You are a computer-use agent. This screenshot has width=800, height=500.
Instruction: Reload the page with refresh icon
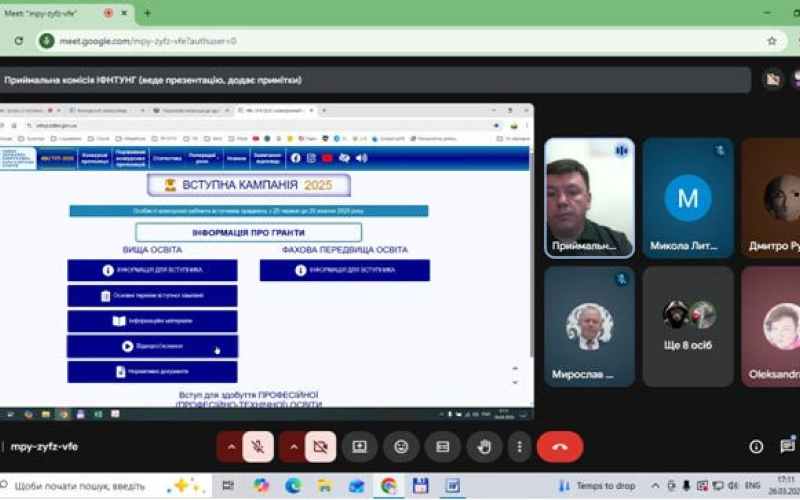coord(19,41)
